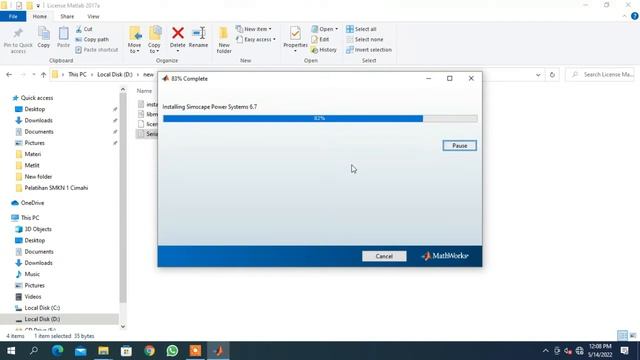The height and width of the screenshot is (360, 640).
Task: Open Microsoft Edge from taskbar
Action: point(58,351)
